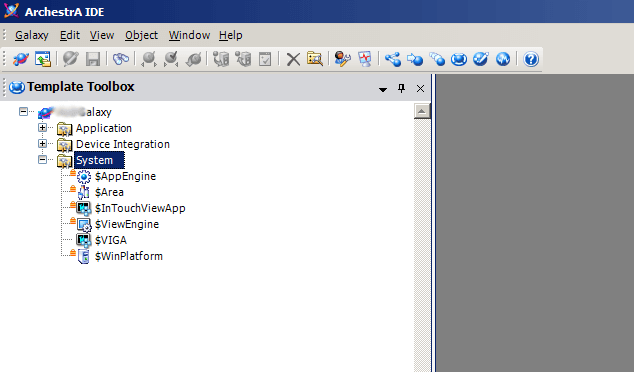Click the Help question mark icon
Screen dimensions: 634x372
(x=531, y=59)
